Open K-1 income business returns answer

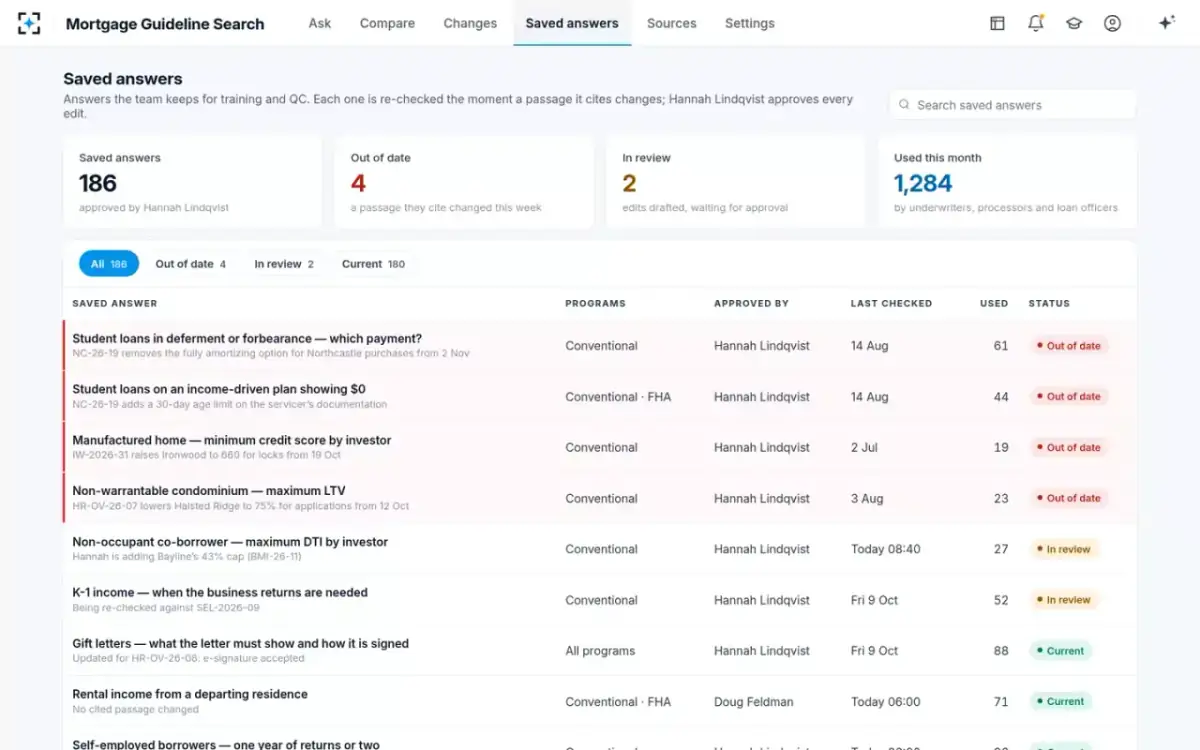pos(600,600)
